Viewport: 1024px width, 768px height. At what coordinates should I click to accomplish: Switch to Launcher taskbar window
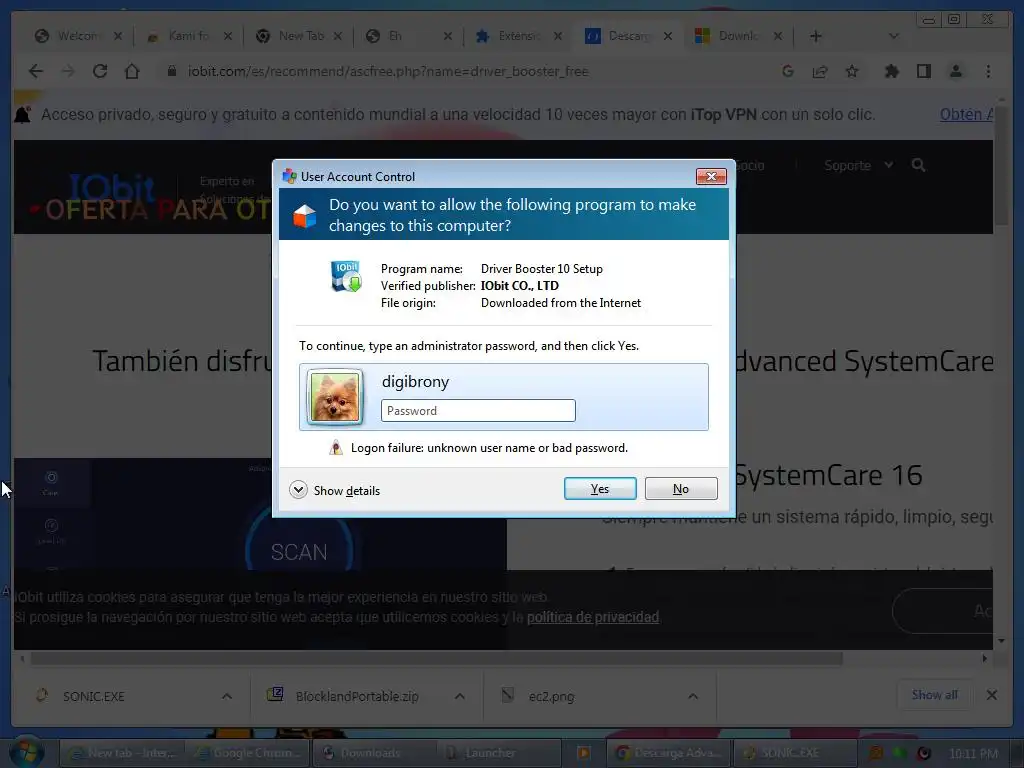coord(499,753)
